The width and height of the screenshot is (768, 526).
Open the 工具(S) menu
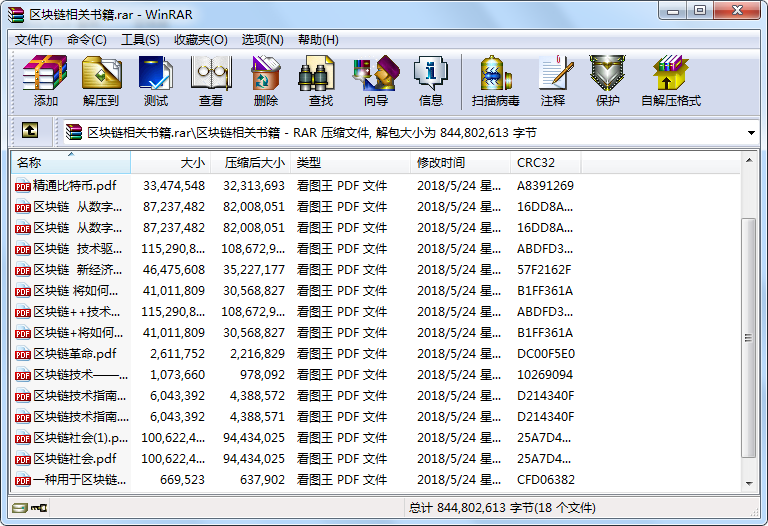pyautogui.click(x=140, y=40)
